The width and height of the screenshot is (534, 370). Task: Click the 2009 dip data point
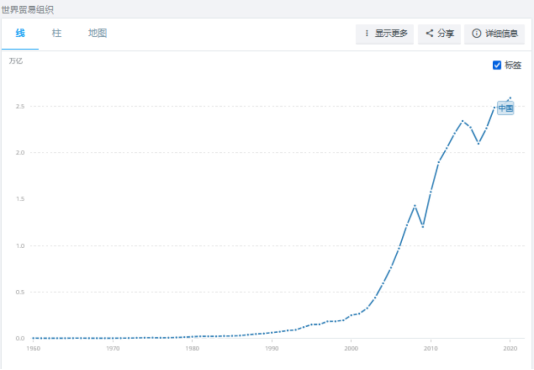[423, 227]
